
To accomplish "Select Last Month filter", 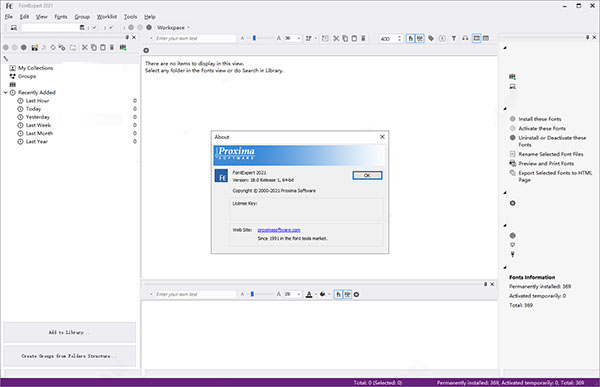I will click(39, 133).
